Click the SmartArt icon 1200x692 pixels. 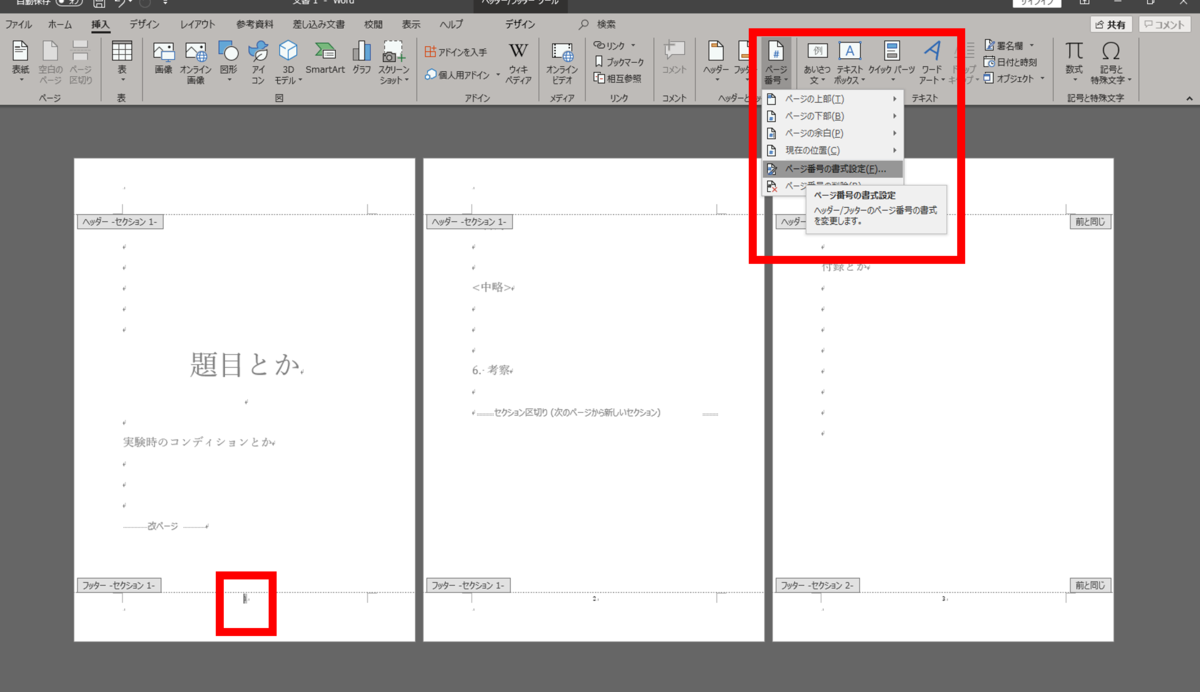(325, 59)
